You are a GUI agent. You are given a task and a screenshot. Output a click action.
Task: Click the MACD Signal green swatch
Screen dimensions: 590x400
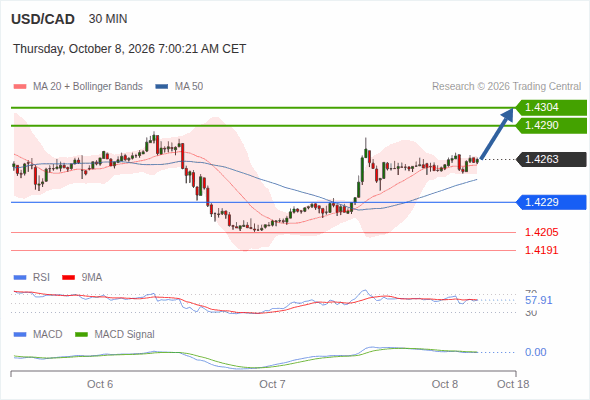81,335
